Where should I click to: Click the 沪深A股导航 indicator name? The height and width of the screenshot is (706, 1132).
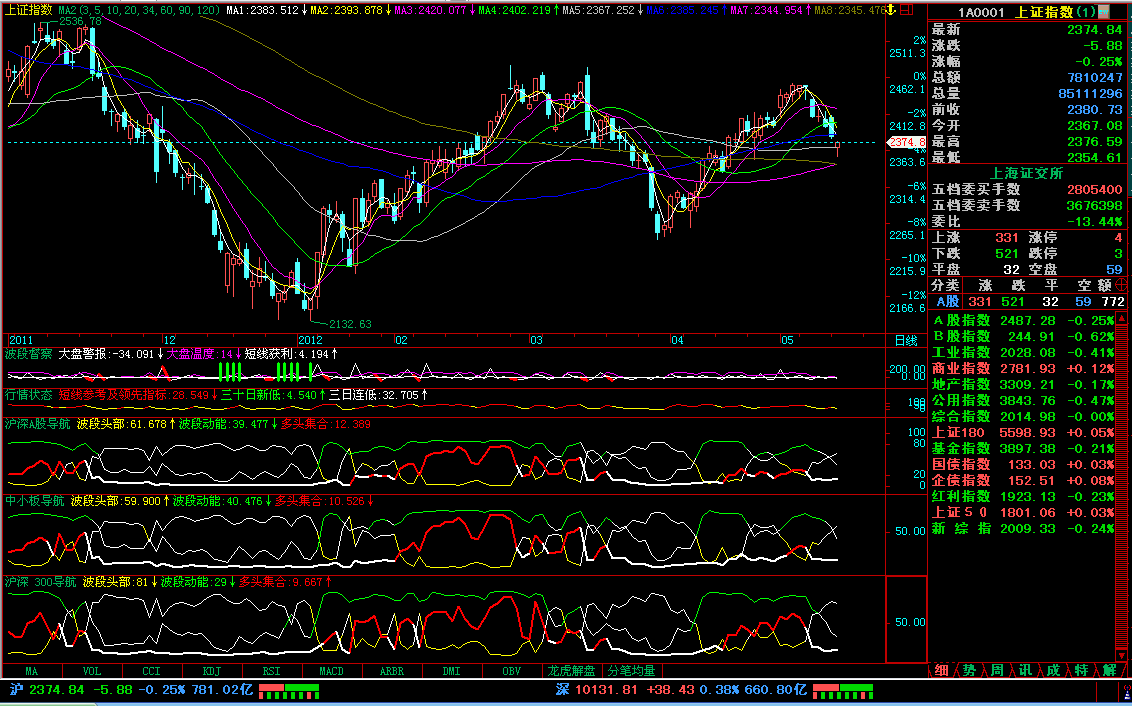(38, 424)
